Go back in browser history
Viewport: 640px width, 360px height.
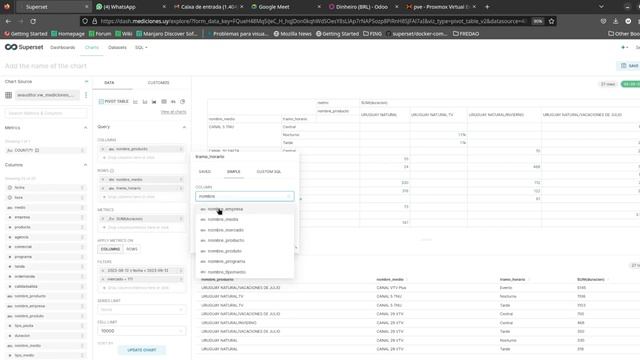(x=9, y=21)
